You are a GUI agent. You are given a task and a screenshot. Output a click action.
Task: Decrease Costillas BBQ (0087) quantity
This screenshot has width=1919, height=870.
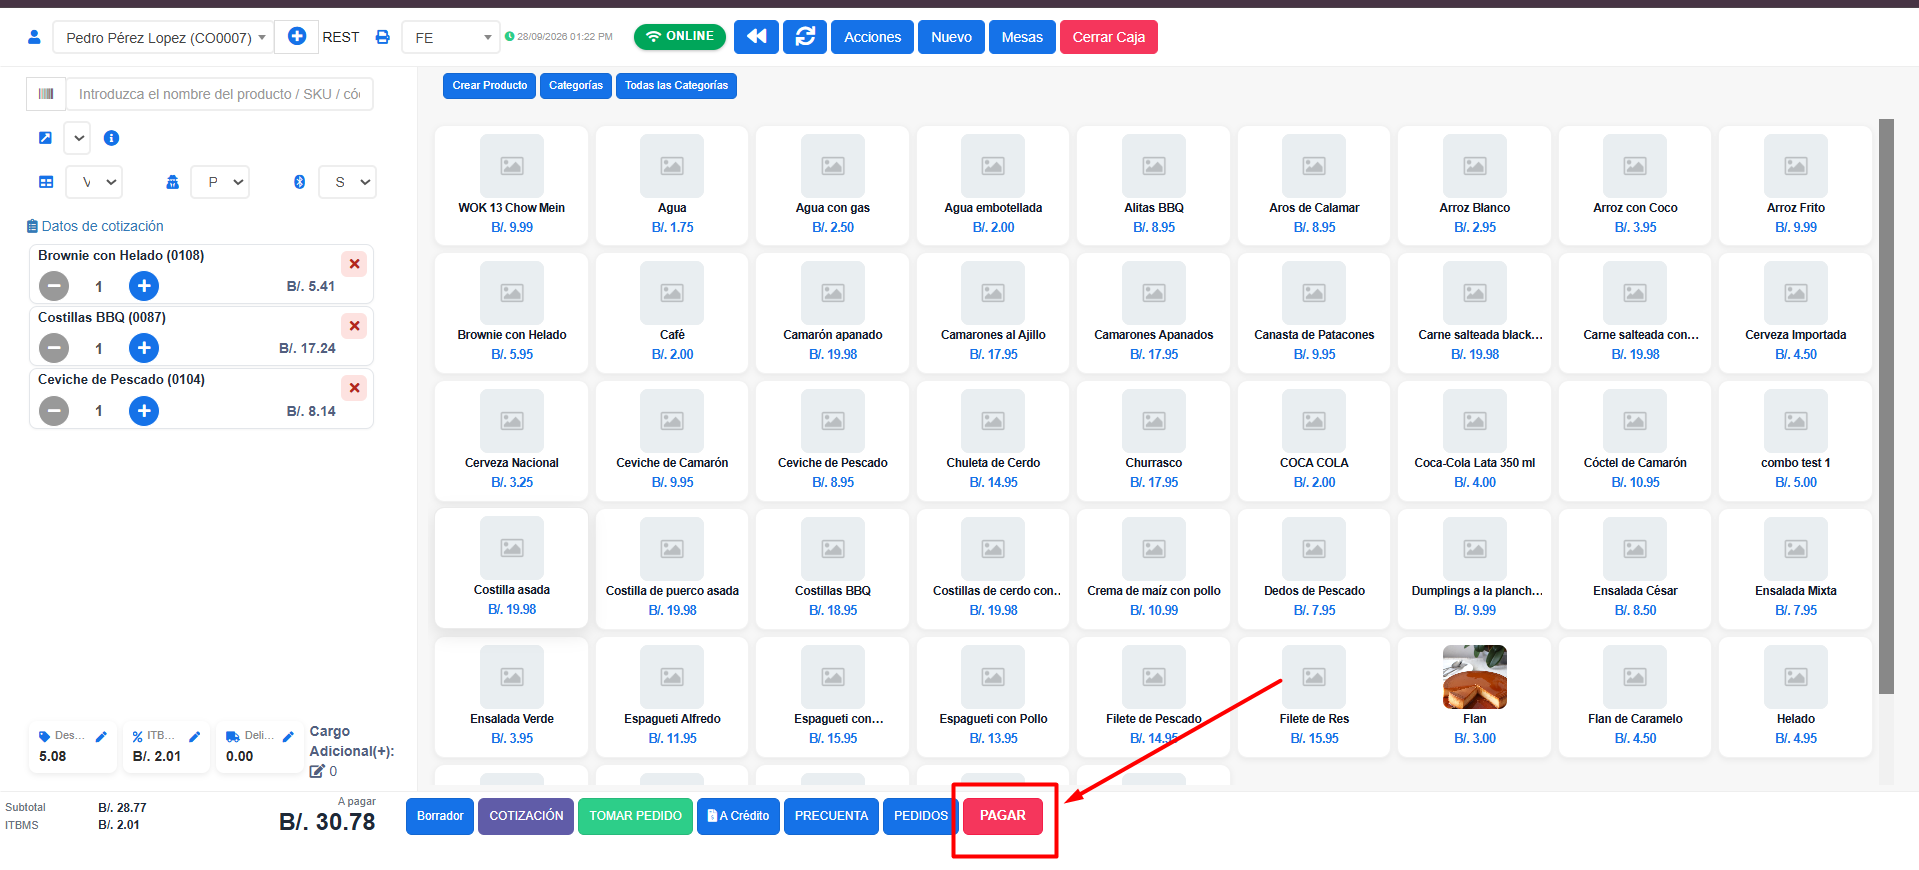pyautogui.click(x=54, y=349)
